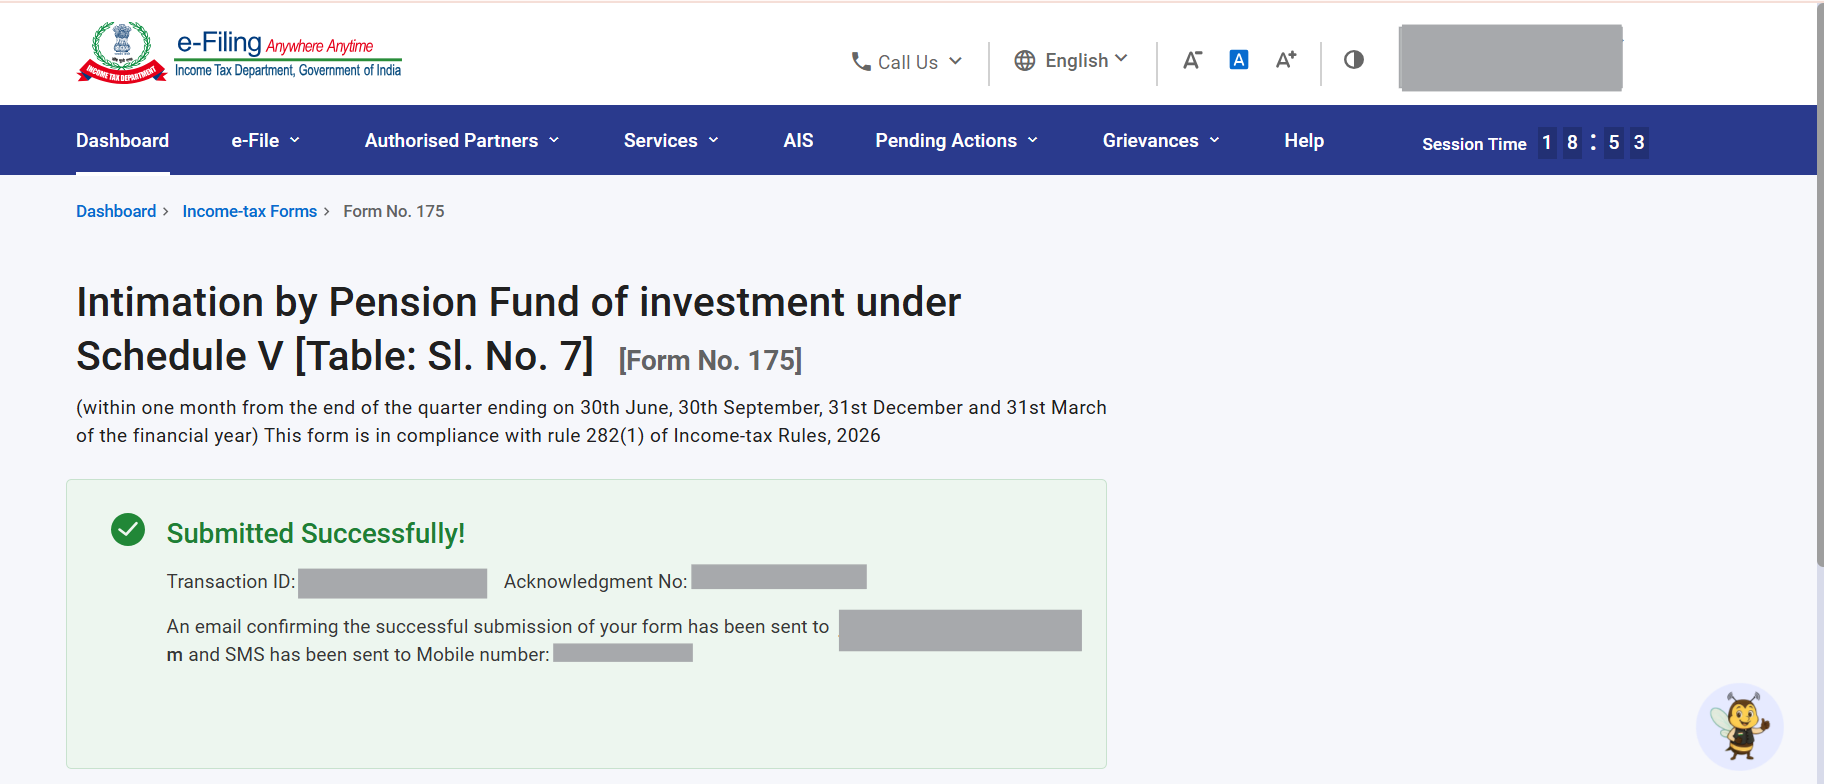This screenshot has width=1824, height=784.
Task: Follow the Income-tax Forms breadcrumb link
Action: click(x=249, y=211)
